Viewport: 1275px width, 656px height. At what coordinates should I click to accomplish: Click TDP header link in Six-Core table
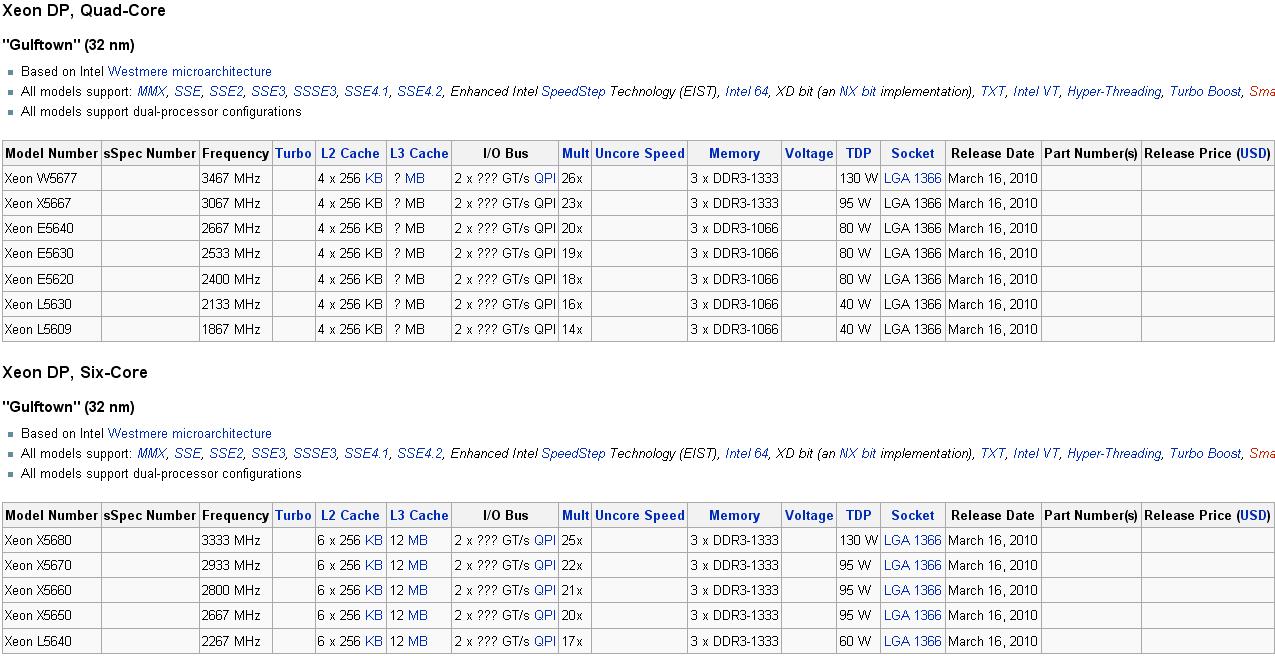[858, 516]
